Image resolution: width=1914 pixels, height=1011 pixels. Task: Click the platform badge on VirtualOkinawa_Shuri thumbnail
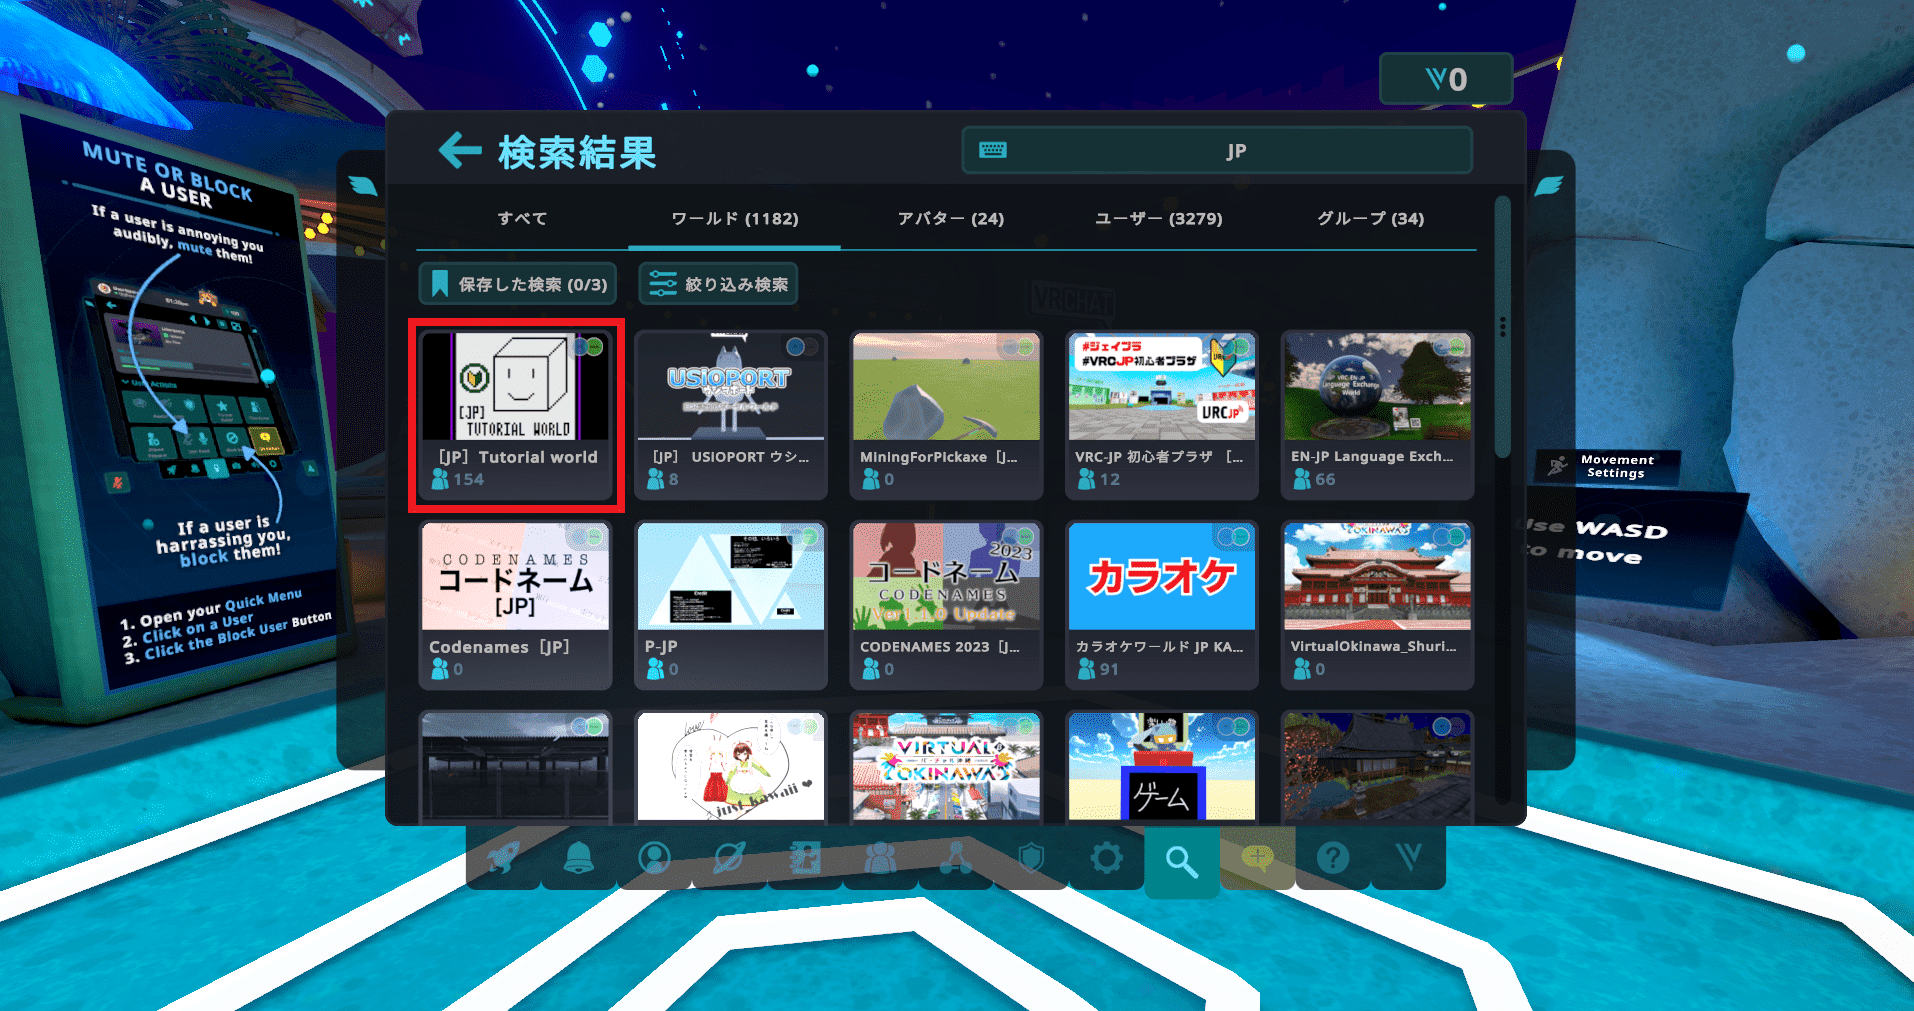pos(1449,537)
